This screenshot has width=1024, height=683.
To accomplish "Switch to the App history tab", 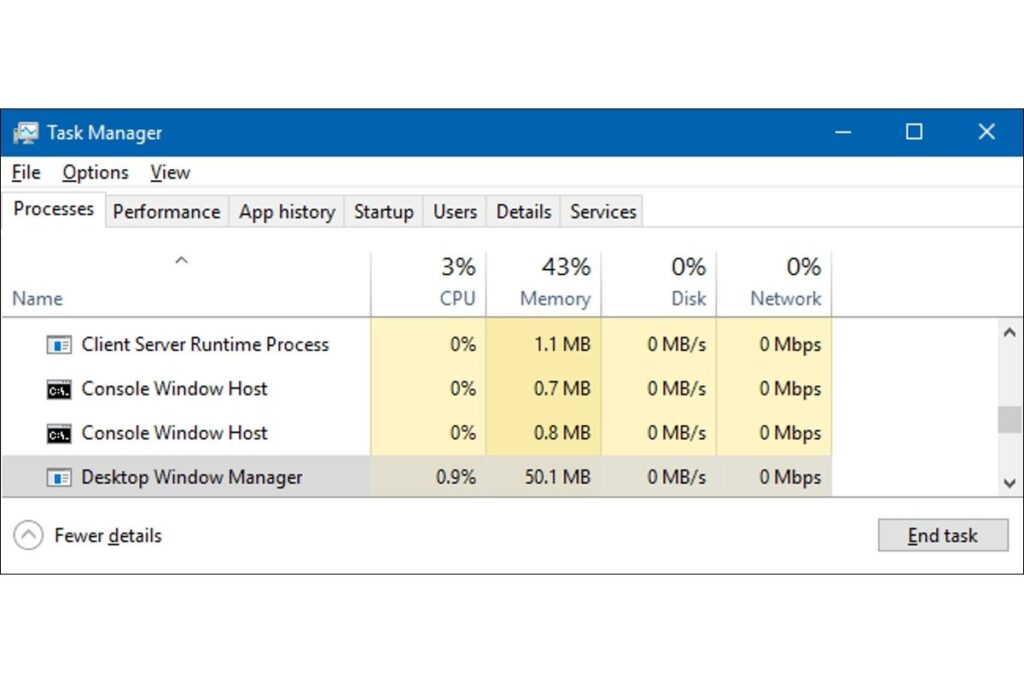I will click(286, 212).
